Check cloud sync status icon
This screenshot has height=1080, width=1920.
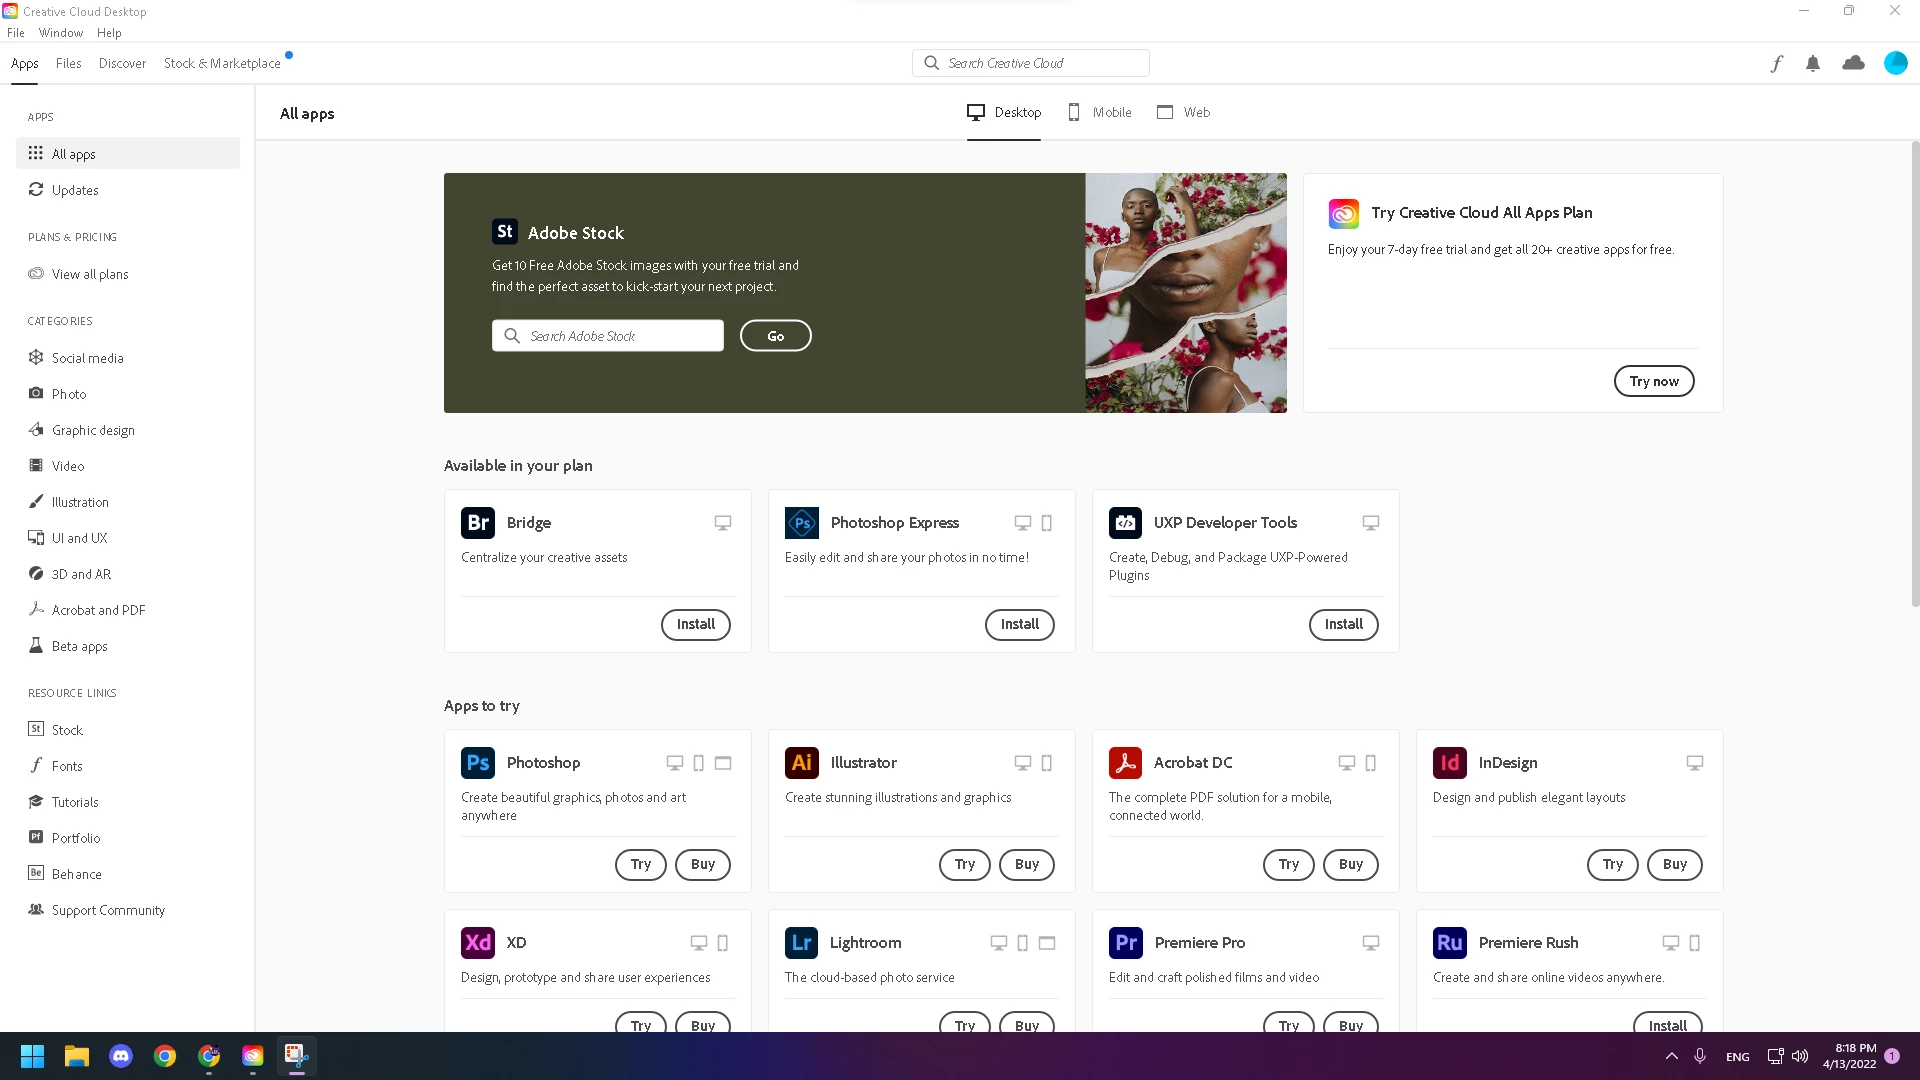point(1853,63)
